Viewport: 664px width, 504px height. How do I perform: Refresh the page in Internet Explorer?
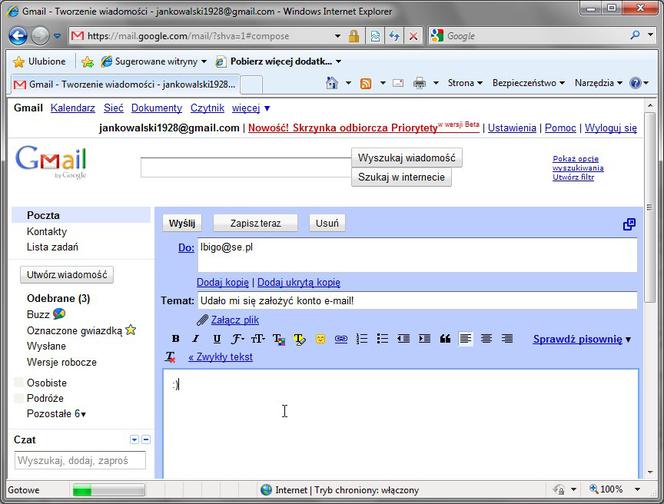(x=394, y=36)
